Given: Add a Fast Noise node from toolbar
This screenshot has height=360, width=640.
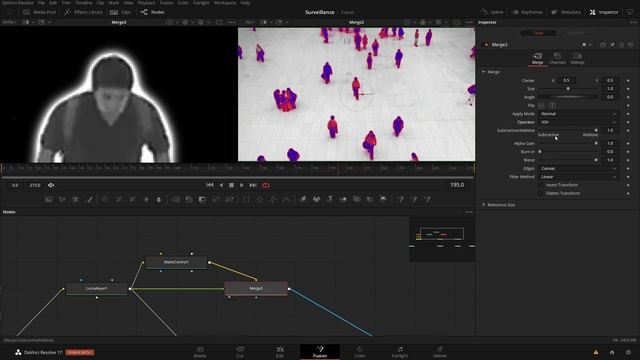Looking at the screenshot, I should 62,199.
